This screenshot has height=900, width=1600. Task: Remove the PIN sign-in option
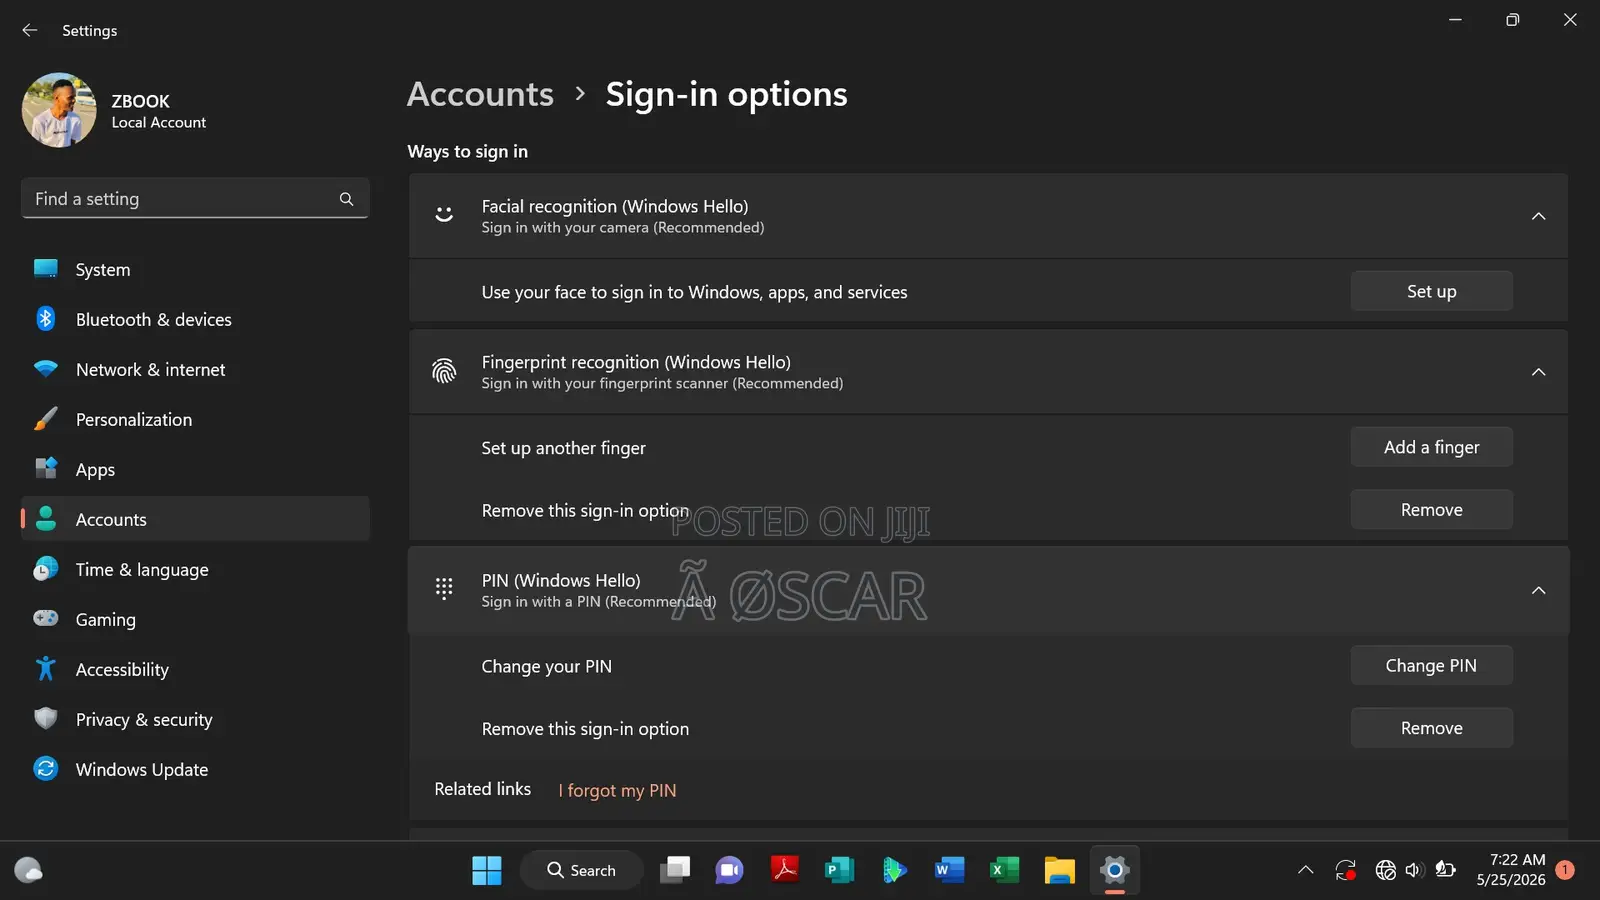[1431, 728]
